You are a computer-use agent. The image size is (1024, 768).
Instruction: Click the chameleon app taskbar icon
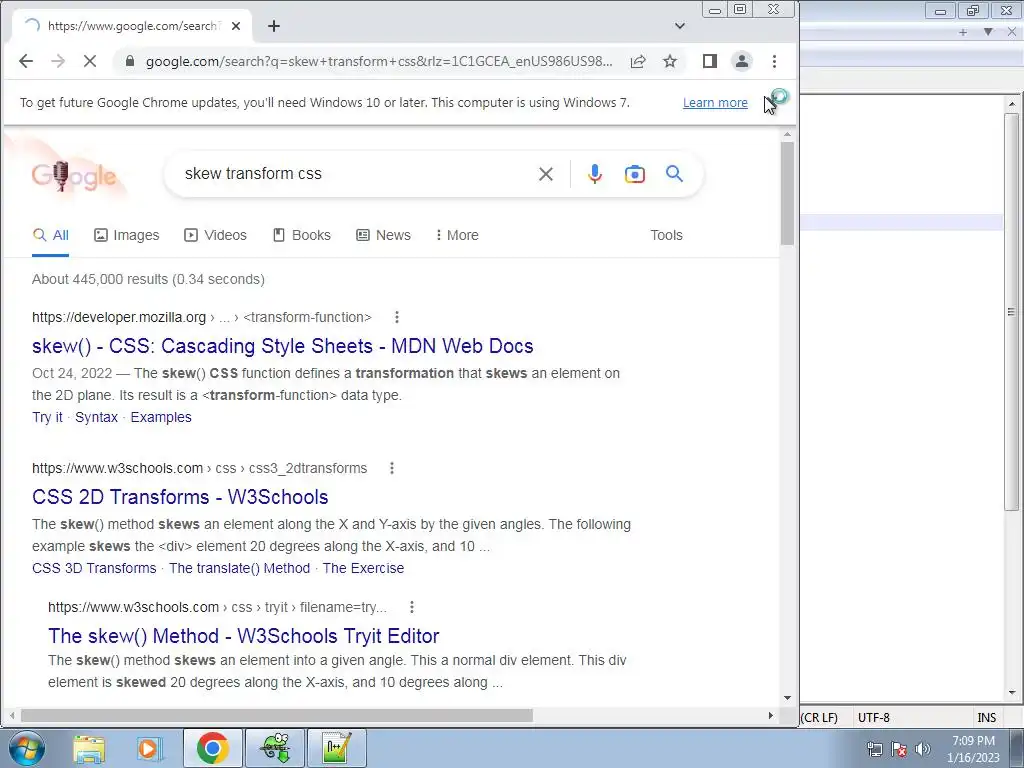pos(275,748)
